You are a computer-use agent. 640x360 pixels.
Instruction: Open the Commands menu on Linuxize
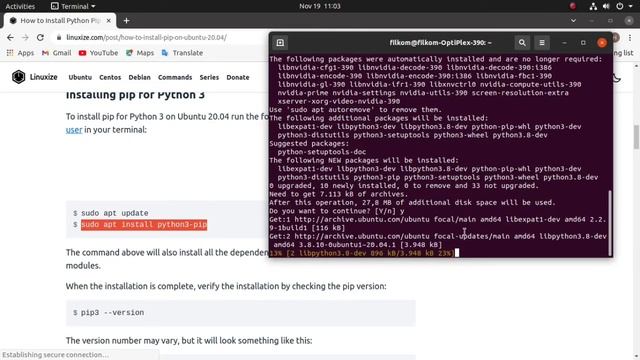click(x=175, y=77)
